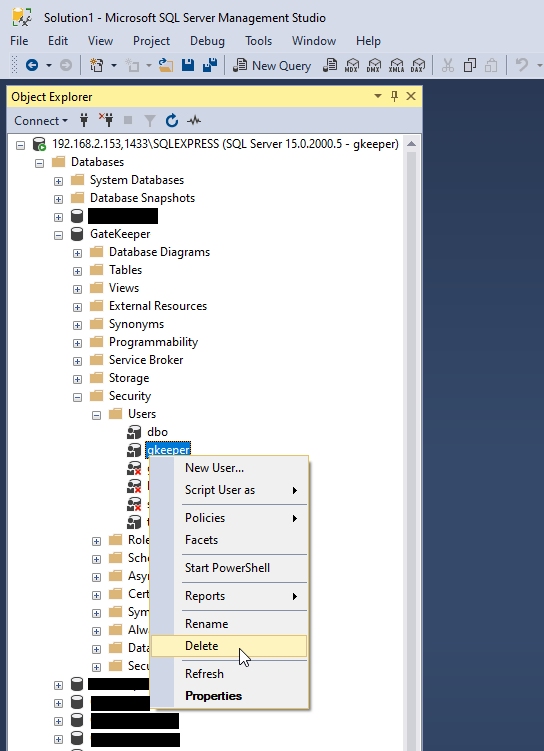Open the Tools menu
The image size is (544, 751).
[259, 41]
